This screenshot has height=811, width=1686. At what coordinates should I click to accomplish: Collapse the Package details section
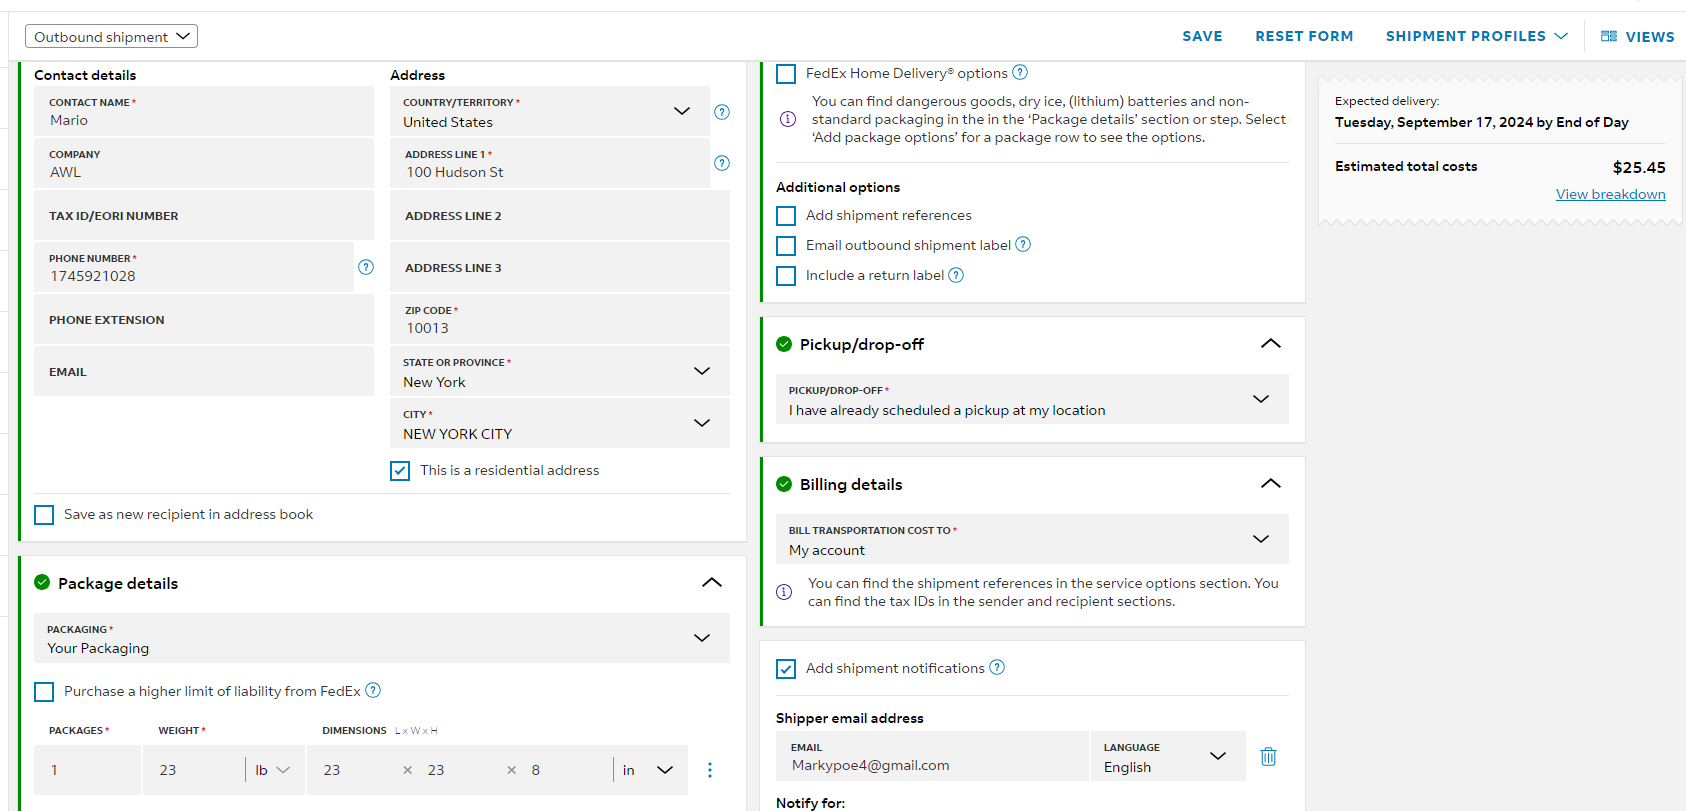(x=712, y=582)
